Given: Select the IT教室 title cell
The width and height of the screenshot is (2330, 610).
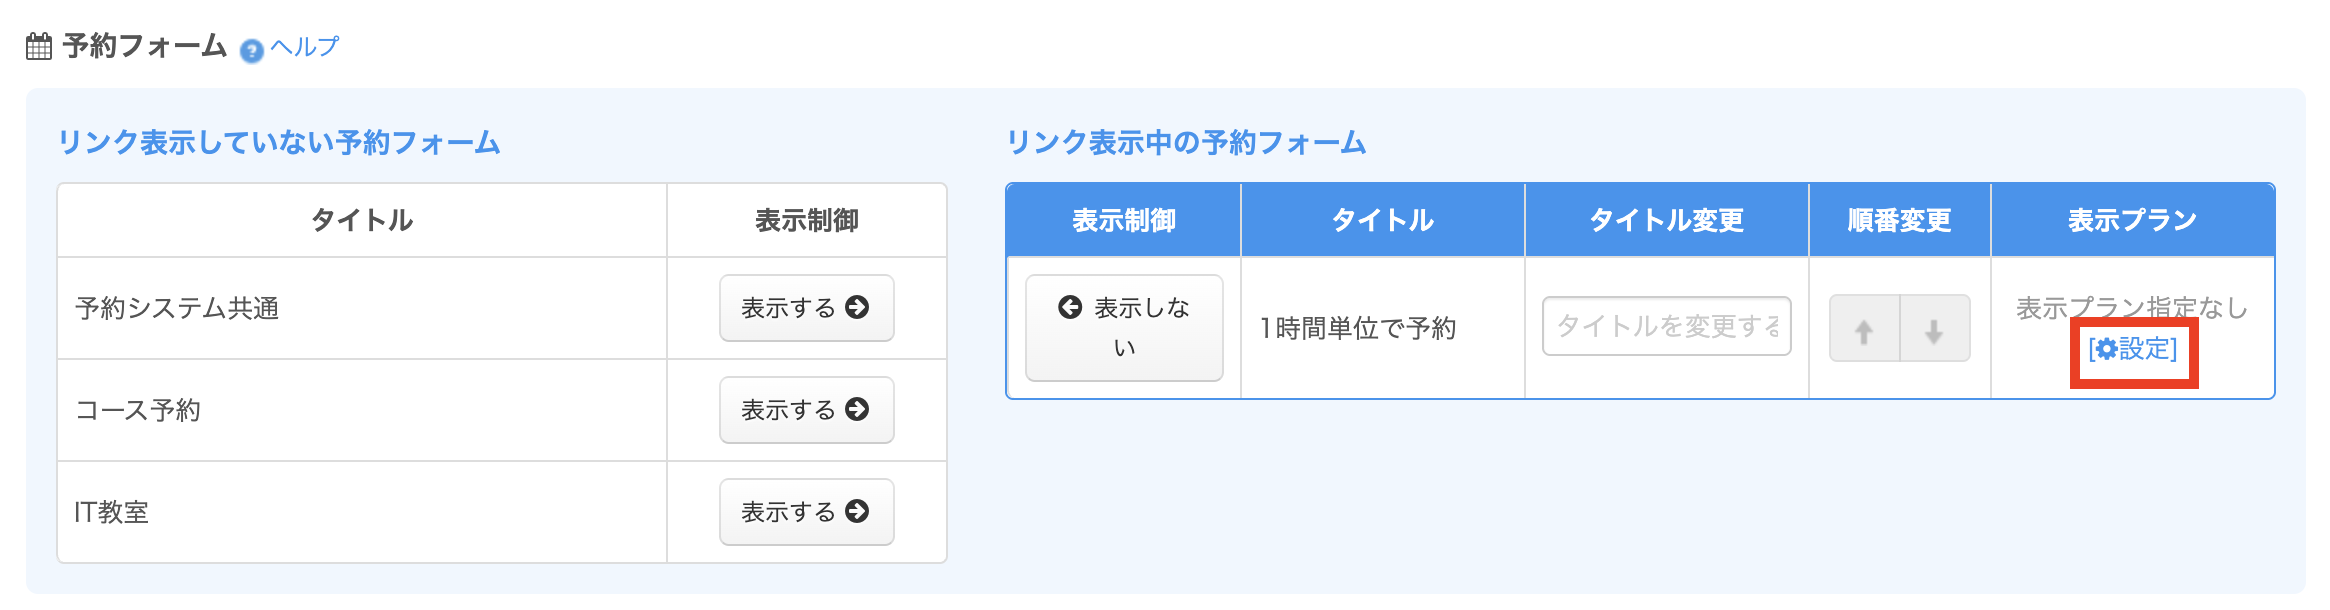Looking at the screenshot, I should (x=112, y=512).
